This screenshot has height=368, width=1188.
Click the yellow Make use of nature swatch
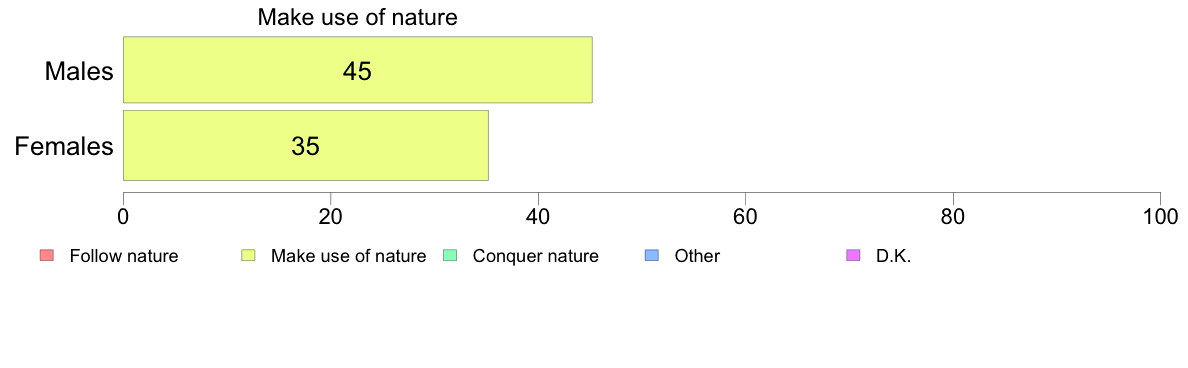(x=247, y=256)
